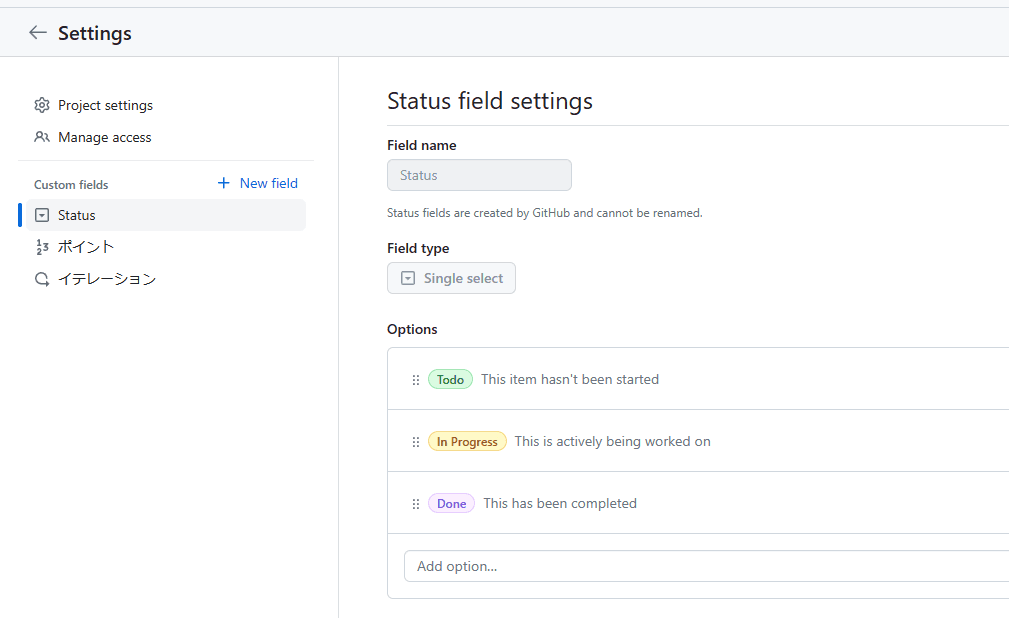Click the drag handle of Done option

click(416, 504)
